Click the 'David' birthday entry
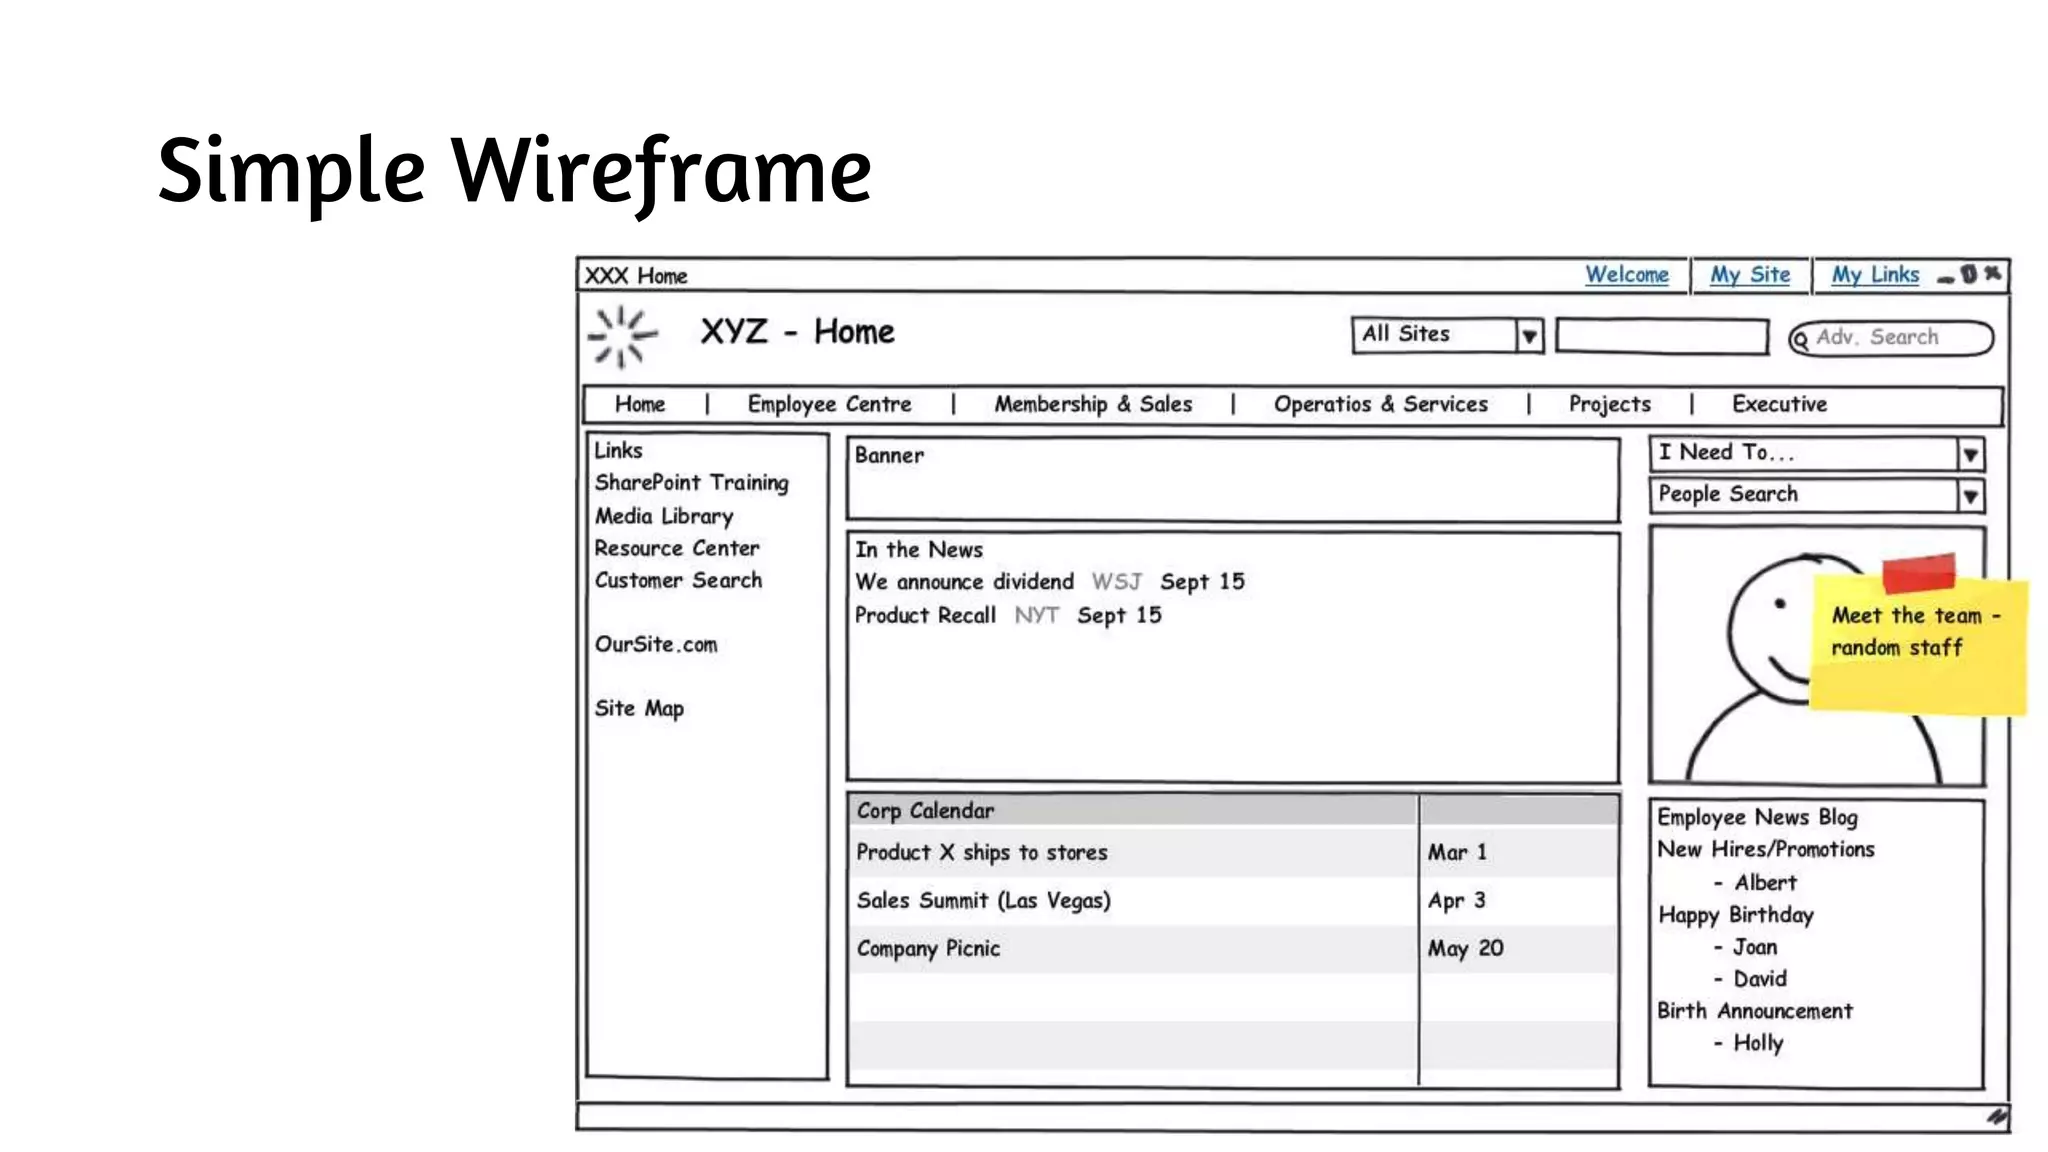2048x1152 pixels. pos(1760,979)
